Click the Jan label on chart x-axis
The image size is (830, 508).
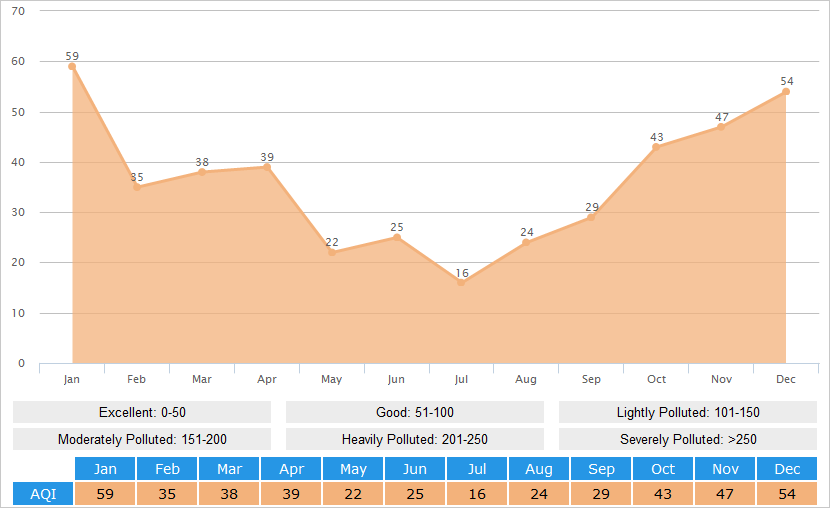click(x=71, y=379)
